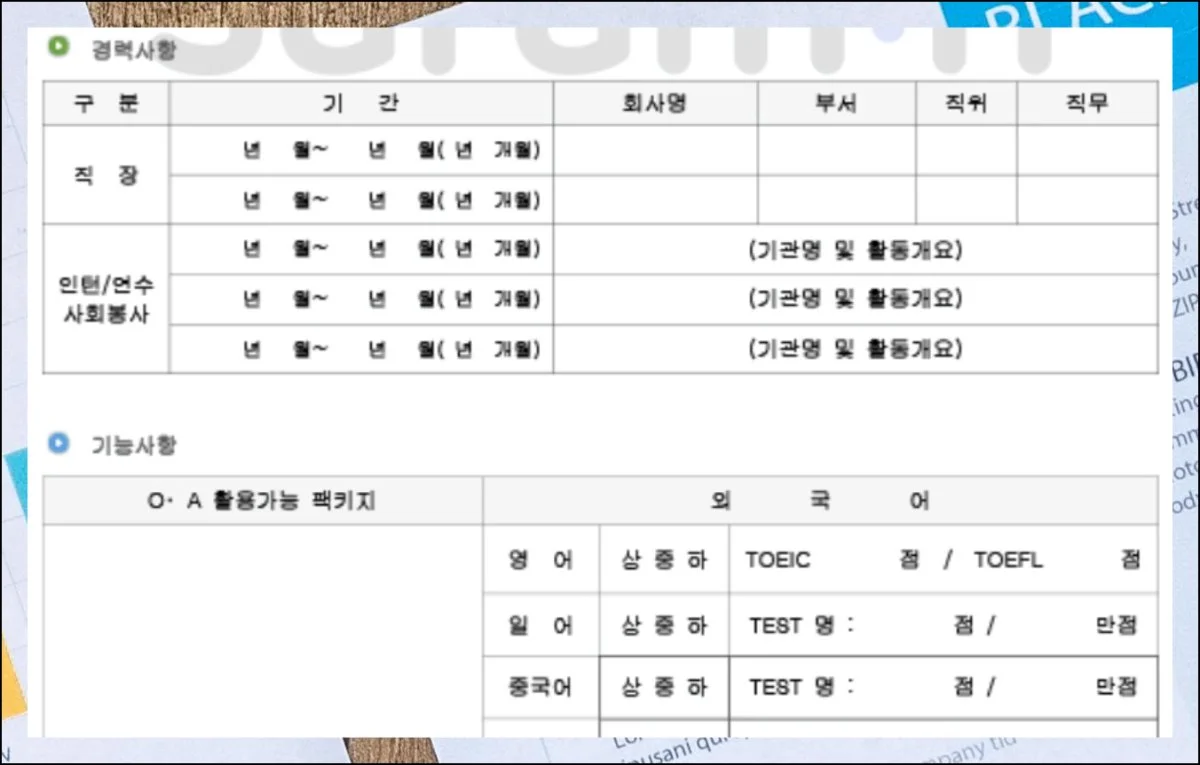Click the blue bullet icon beside 기능사항
This screenshot has height=765, width=1200.
(59, 442)
